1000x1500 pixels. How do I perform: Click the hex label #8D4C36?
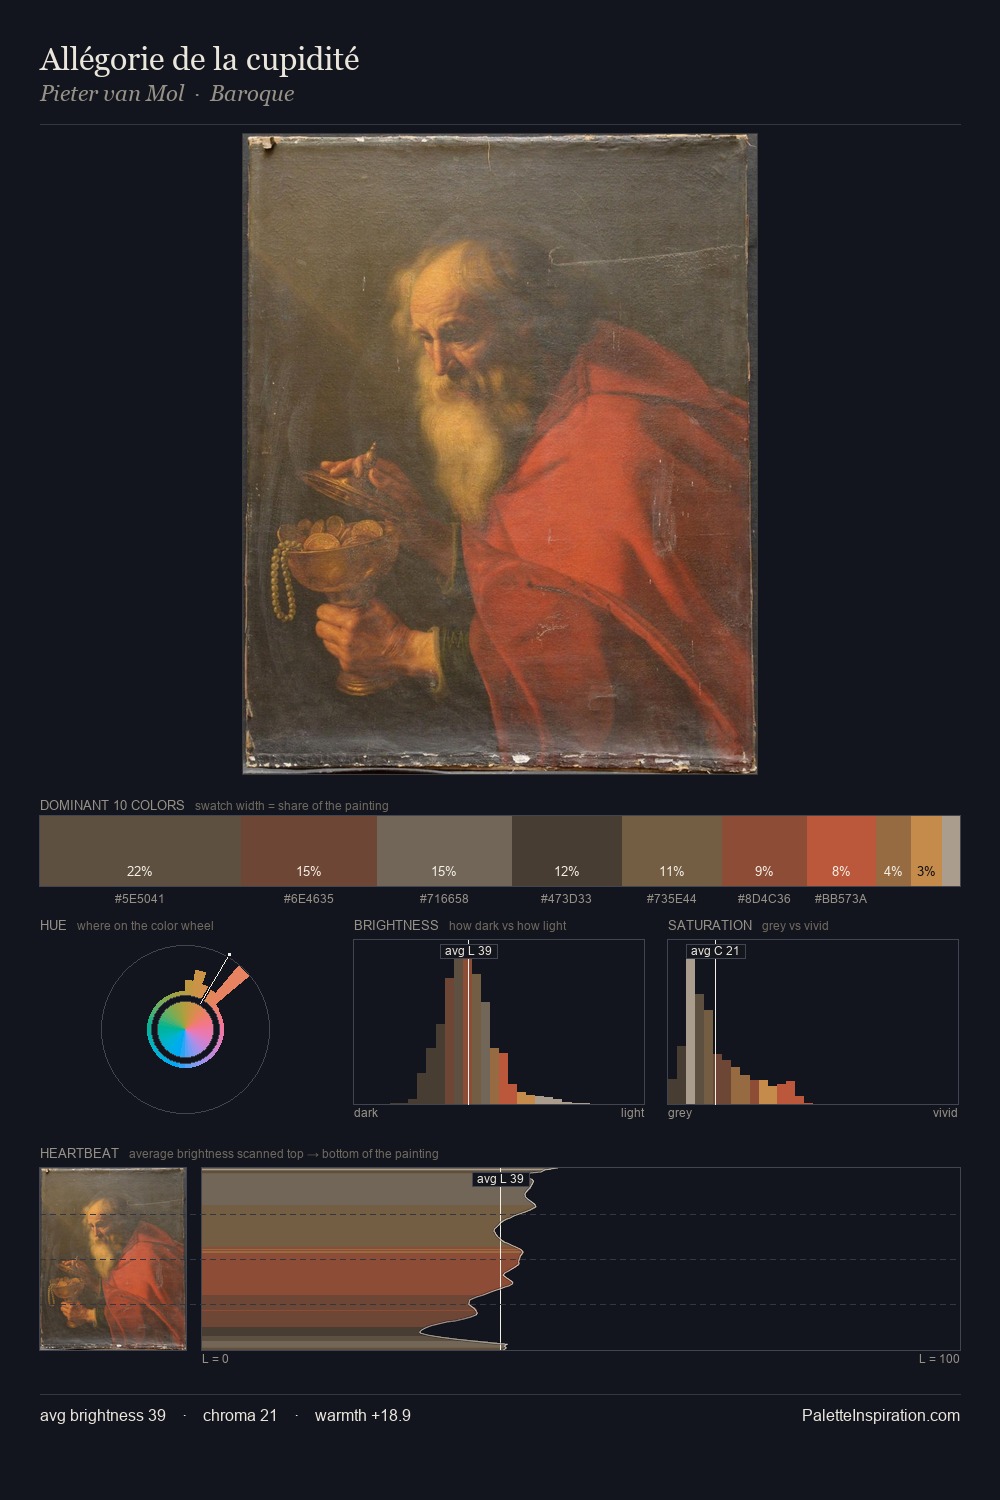tap(765, 898)
